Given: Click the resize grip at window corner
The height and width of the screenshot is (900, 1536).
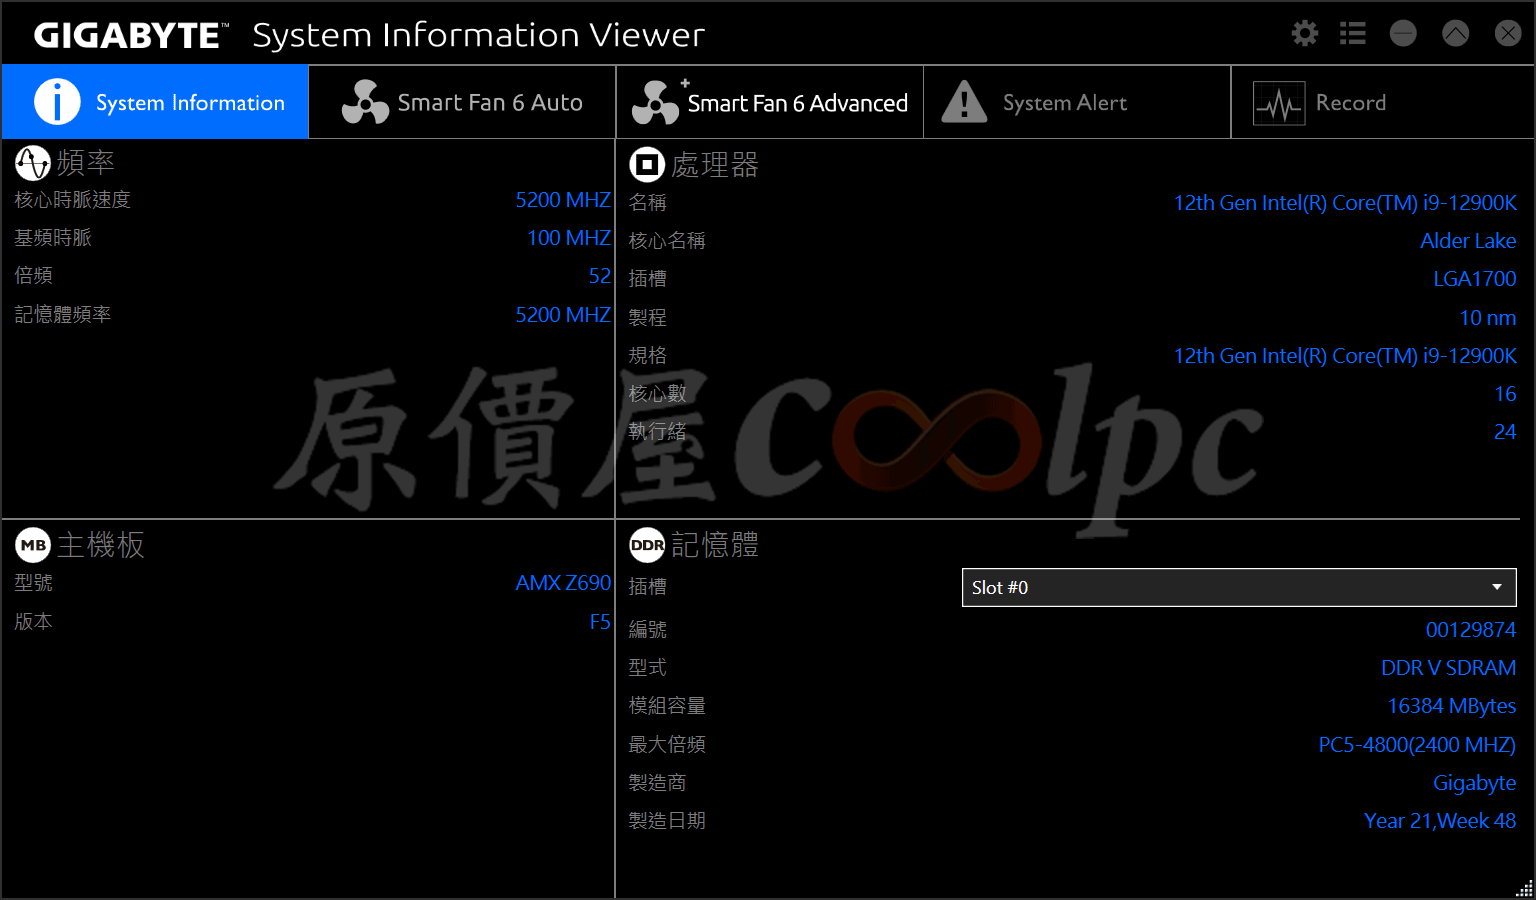Looking at the screenshot, I should (x=1525, y=888).
